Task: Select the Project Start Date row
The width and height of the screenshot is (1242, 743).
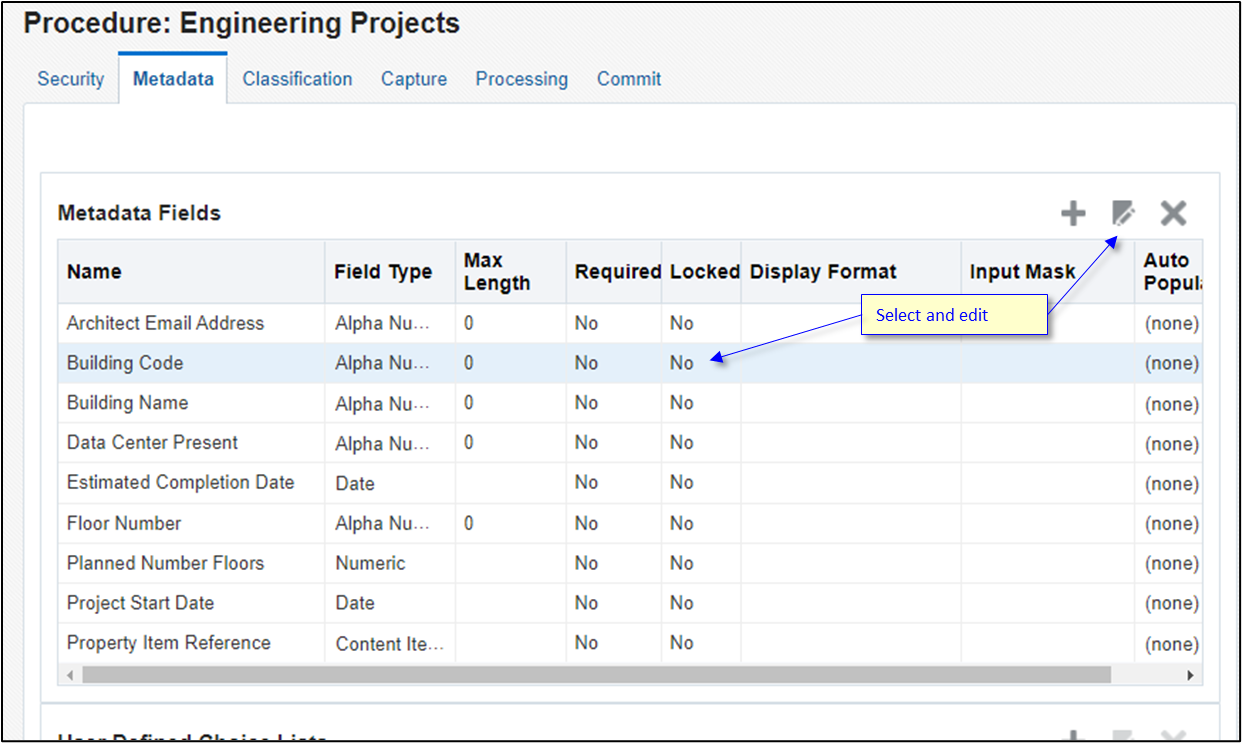Action: (x=139, y=603)
